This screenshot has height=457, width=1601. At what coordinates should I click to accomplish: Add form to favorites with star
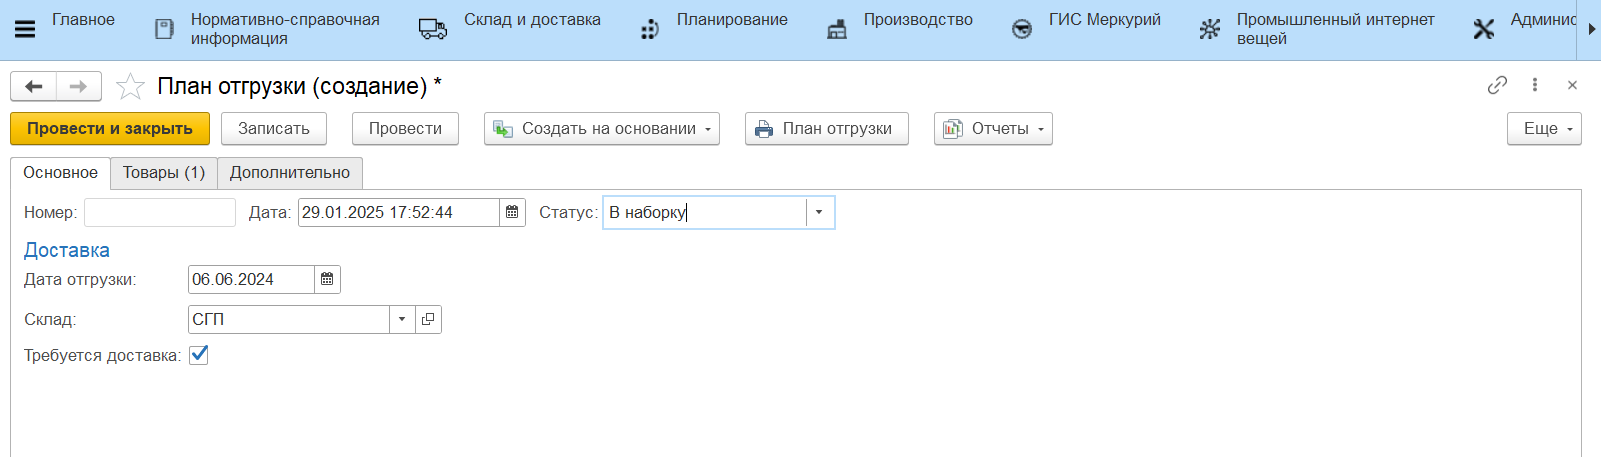130,87
